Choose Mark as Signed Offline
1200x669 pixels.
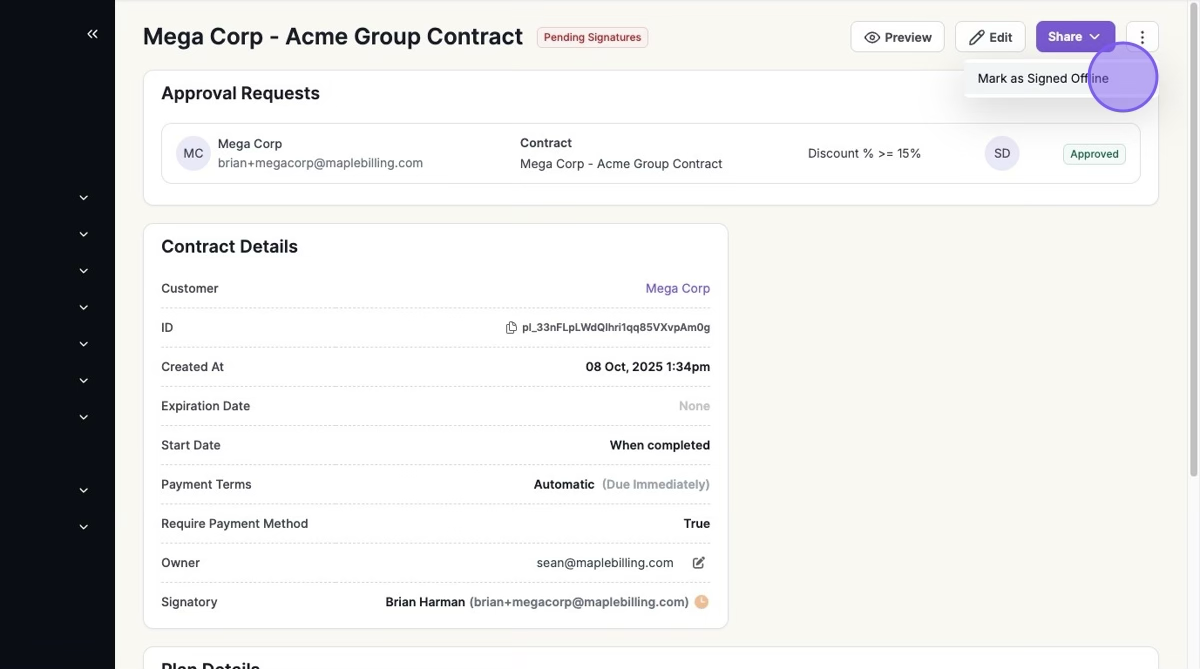pyautogui.click(x=1042, y=79)
